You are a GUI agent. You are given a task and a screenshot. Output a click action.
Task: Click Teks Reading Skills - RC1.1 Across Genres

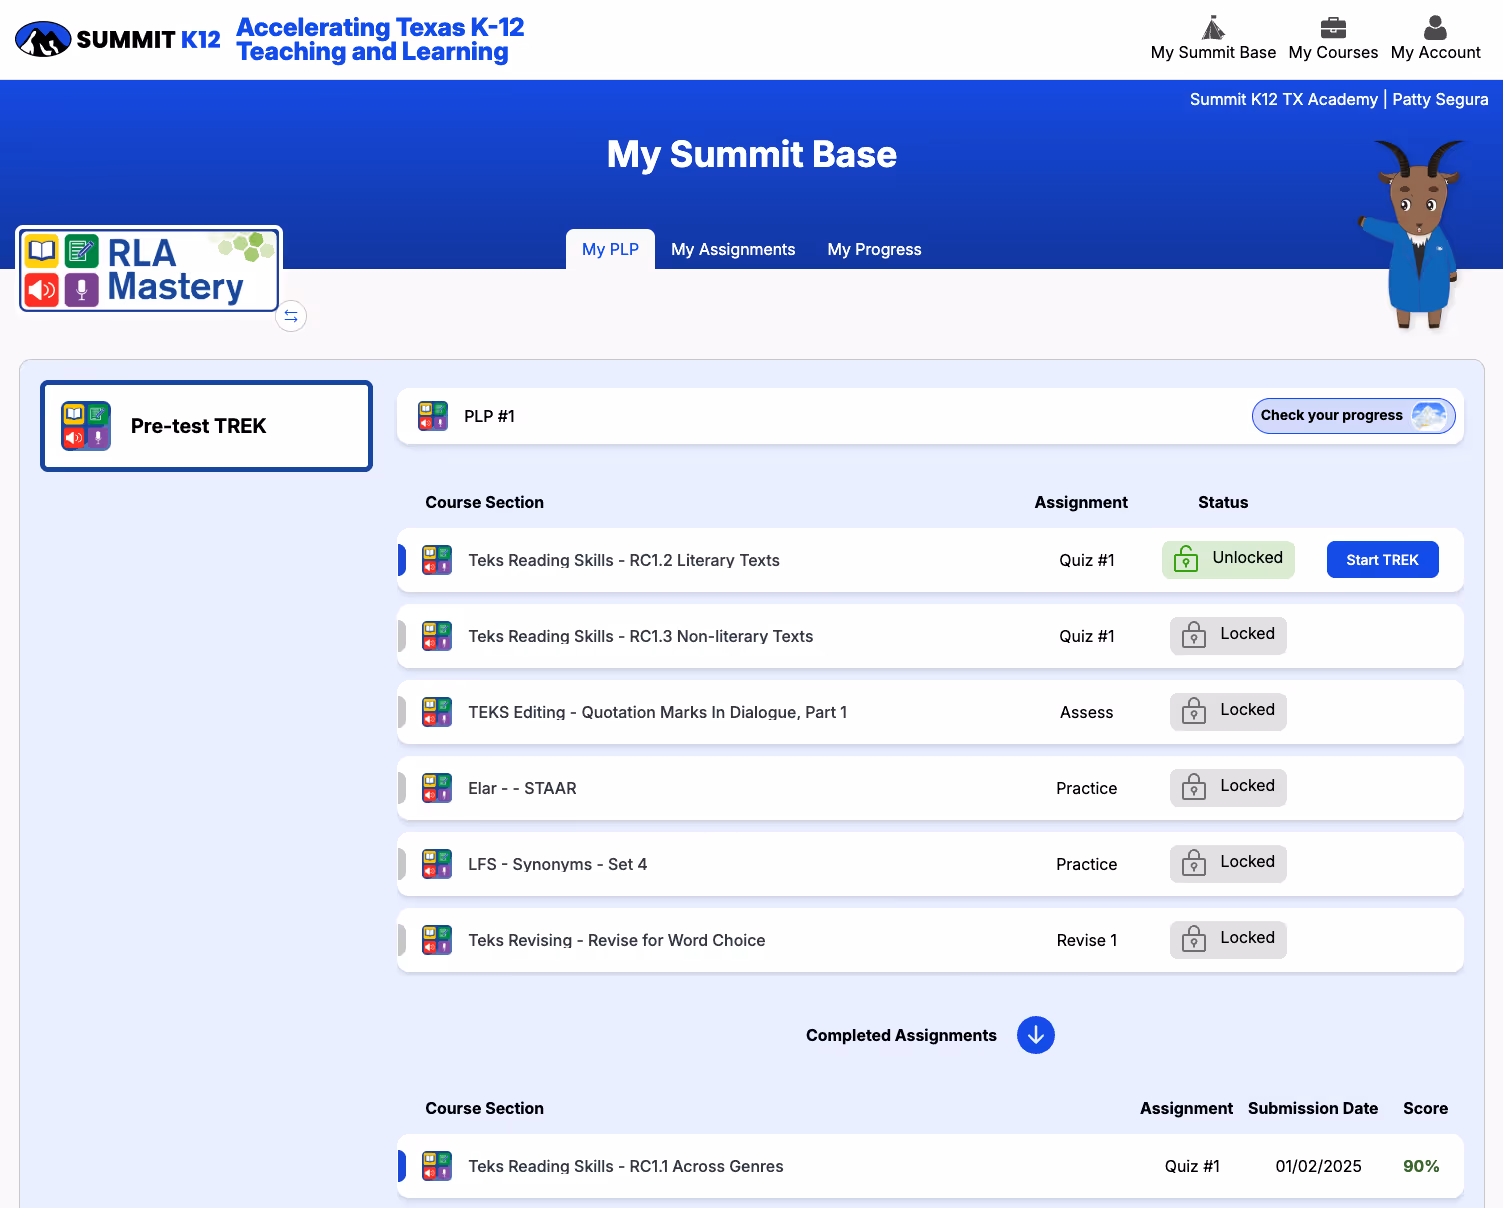pos(626,1166)
